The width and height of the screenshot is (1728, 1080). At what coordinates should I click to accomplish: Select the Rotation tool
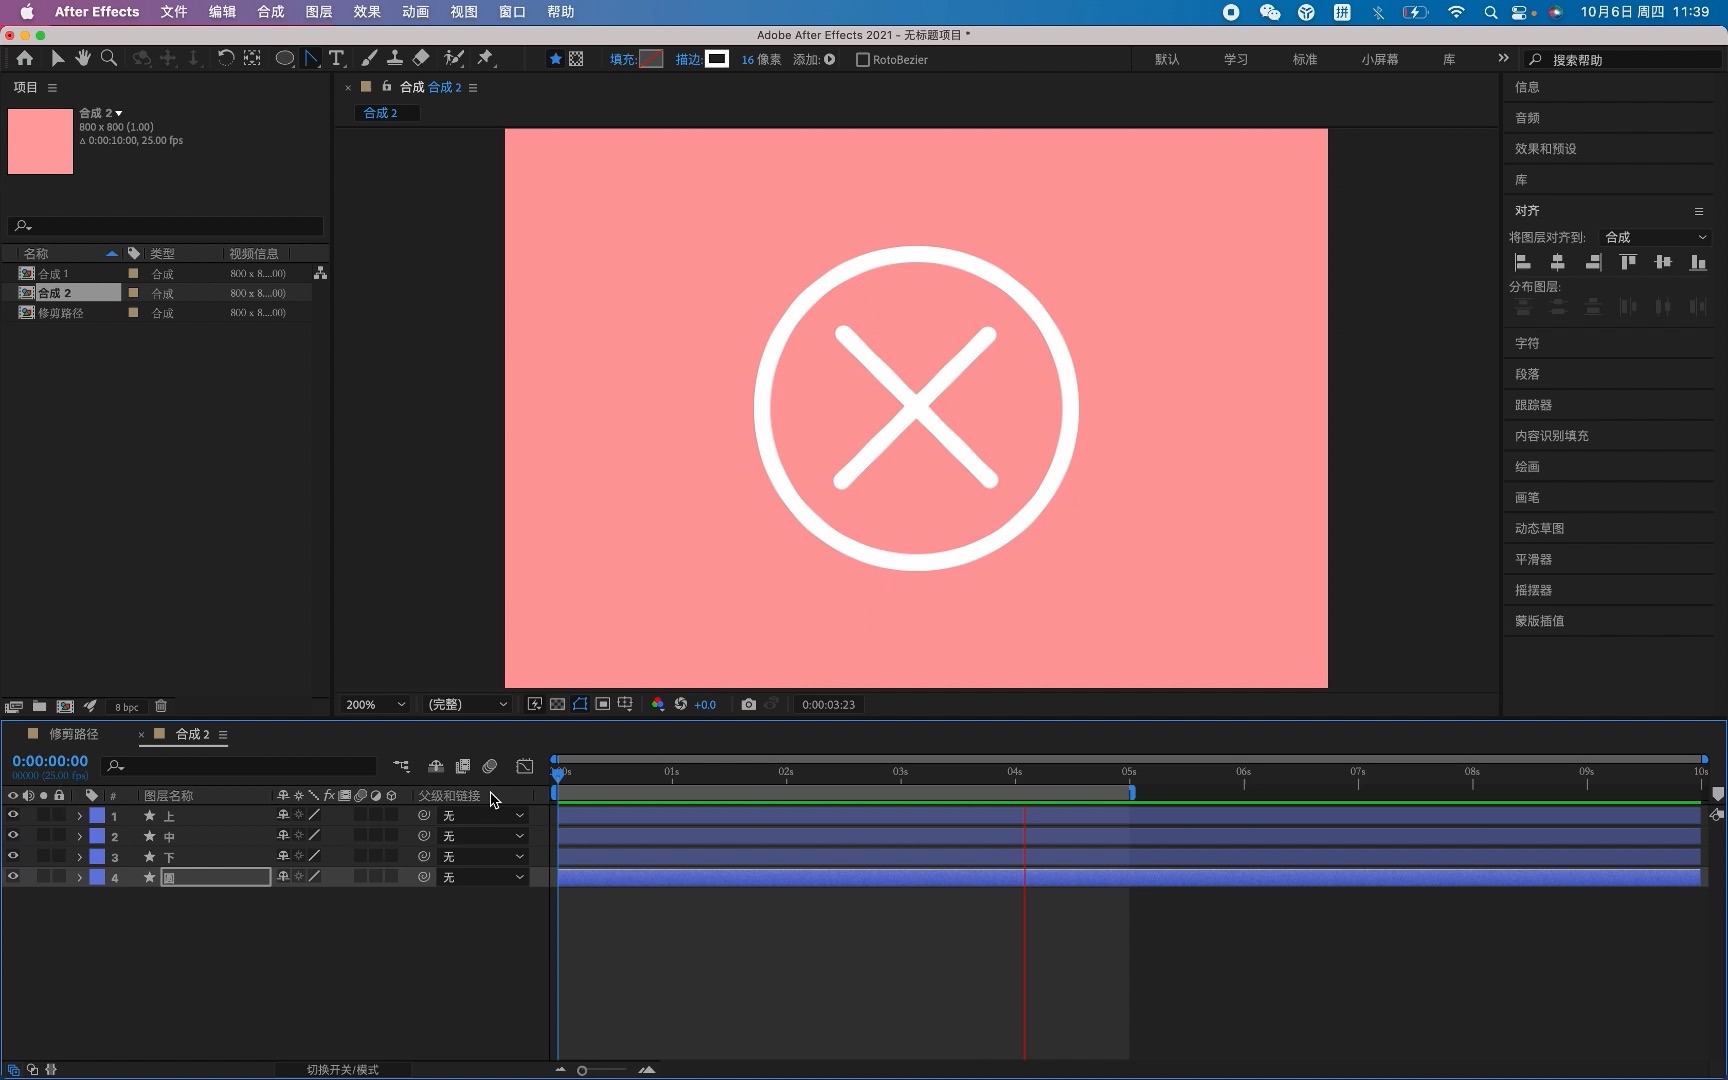pyautogui.click(x=226, y=59)
